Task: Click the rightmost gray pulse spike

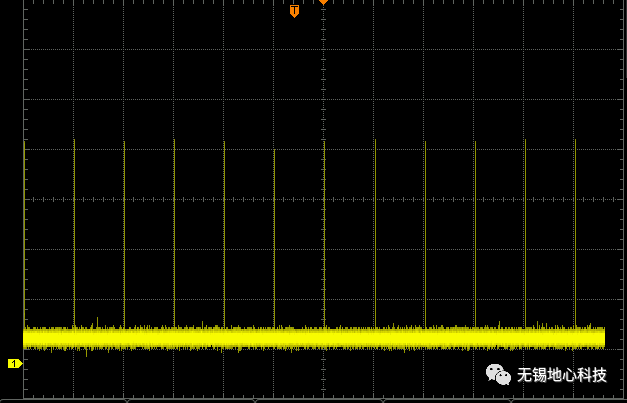Action: pos(575,230)
